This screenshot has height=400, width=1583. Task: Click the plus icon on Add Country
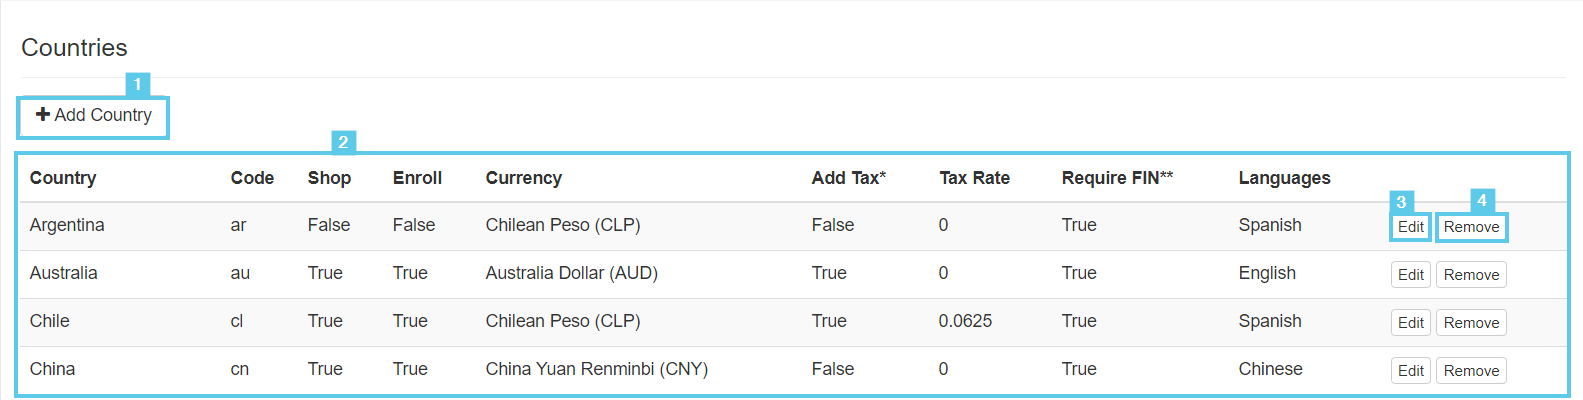[x=43, y=115]
